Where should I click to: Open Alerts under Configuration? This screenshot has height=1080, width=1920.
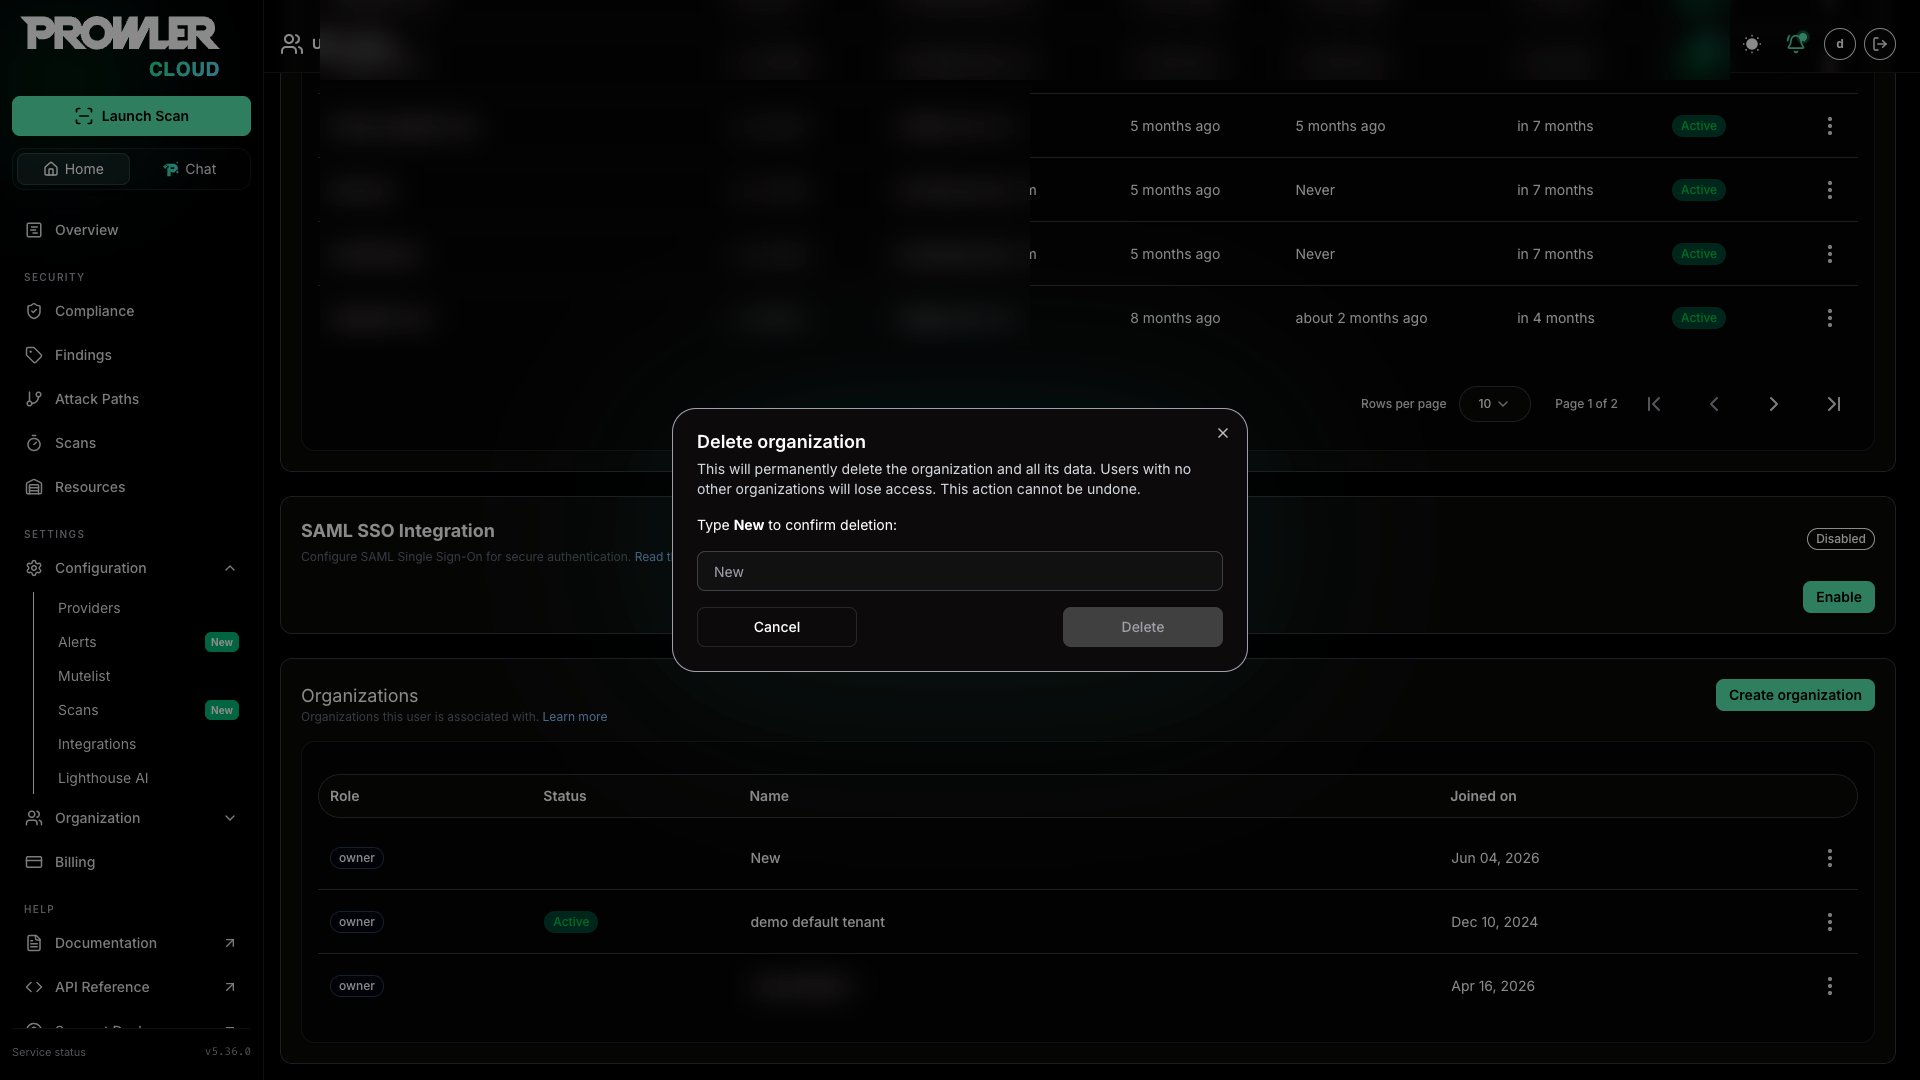point(77,642)
